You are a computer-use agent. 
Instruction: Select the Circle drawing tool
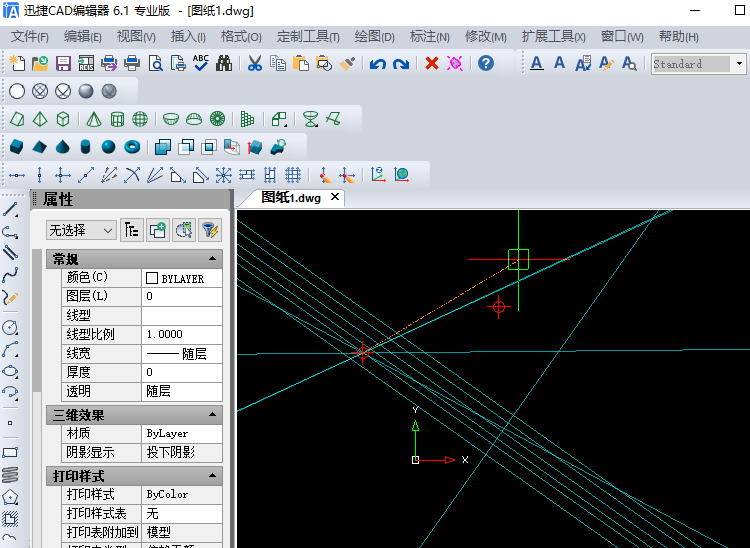click(11, 327)
